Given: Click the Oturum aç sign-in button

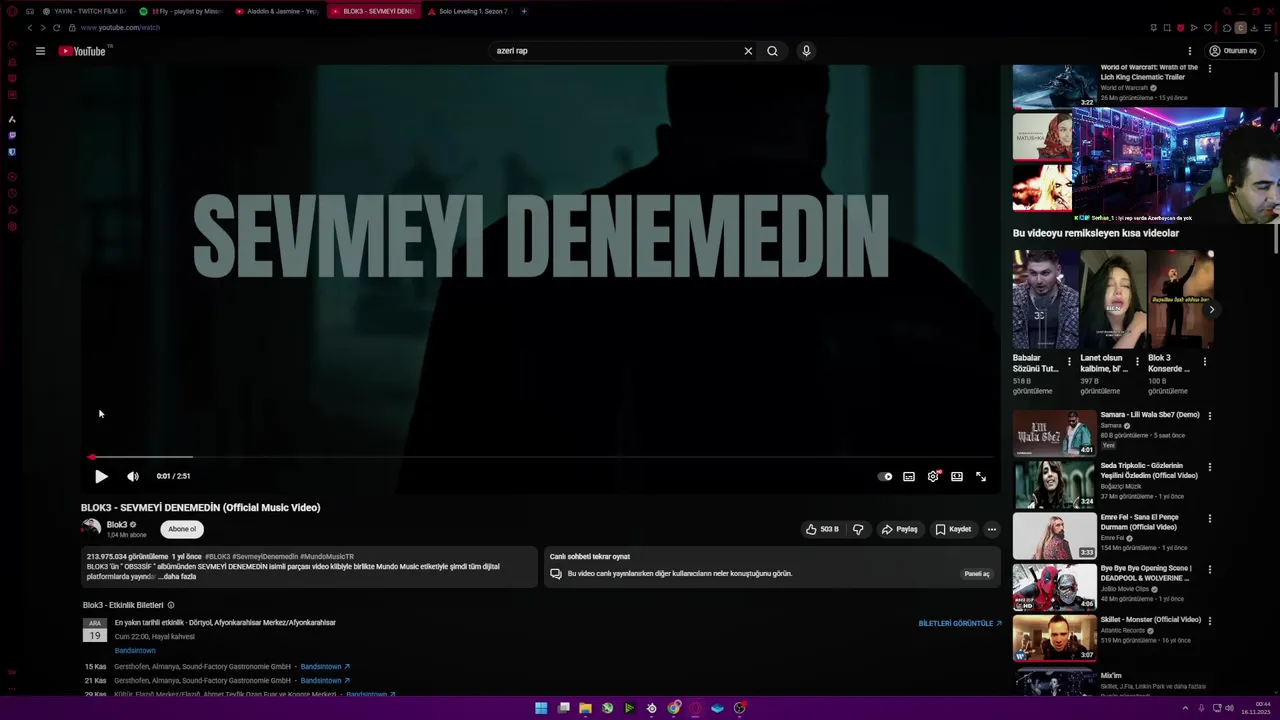Looking at the screenshot, I should tap(1233, 51).
